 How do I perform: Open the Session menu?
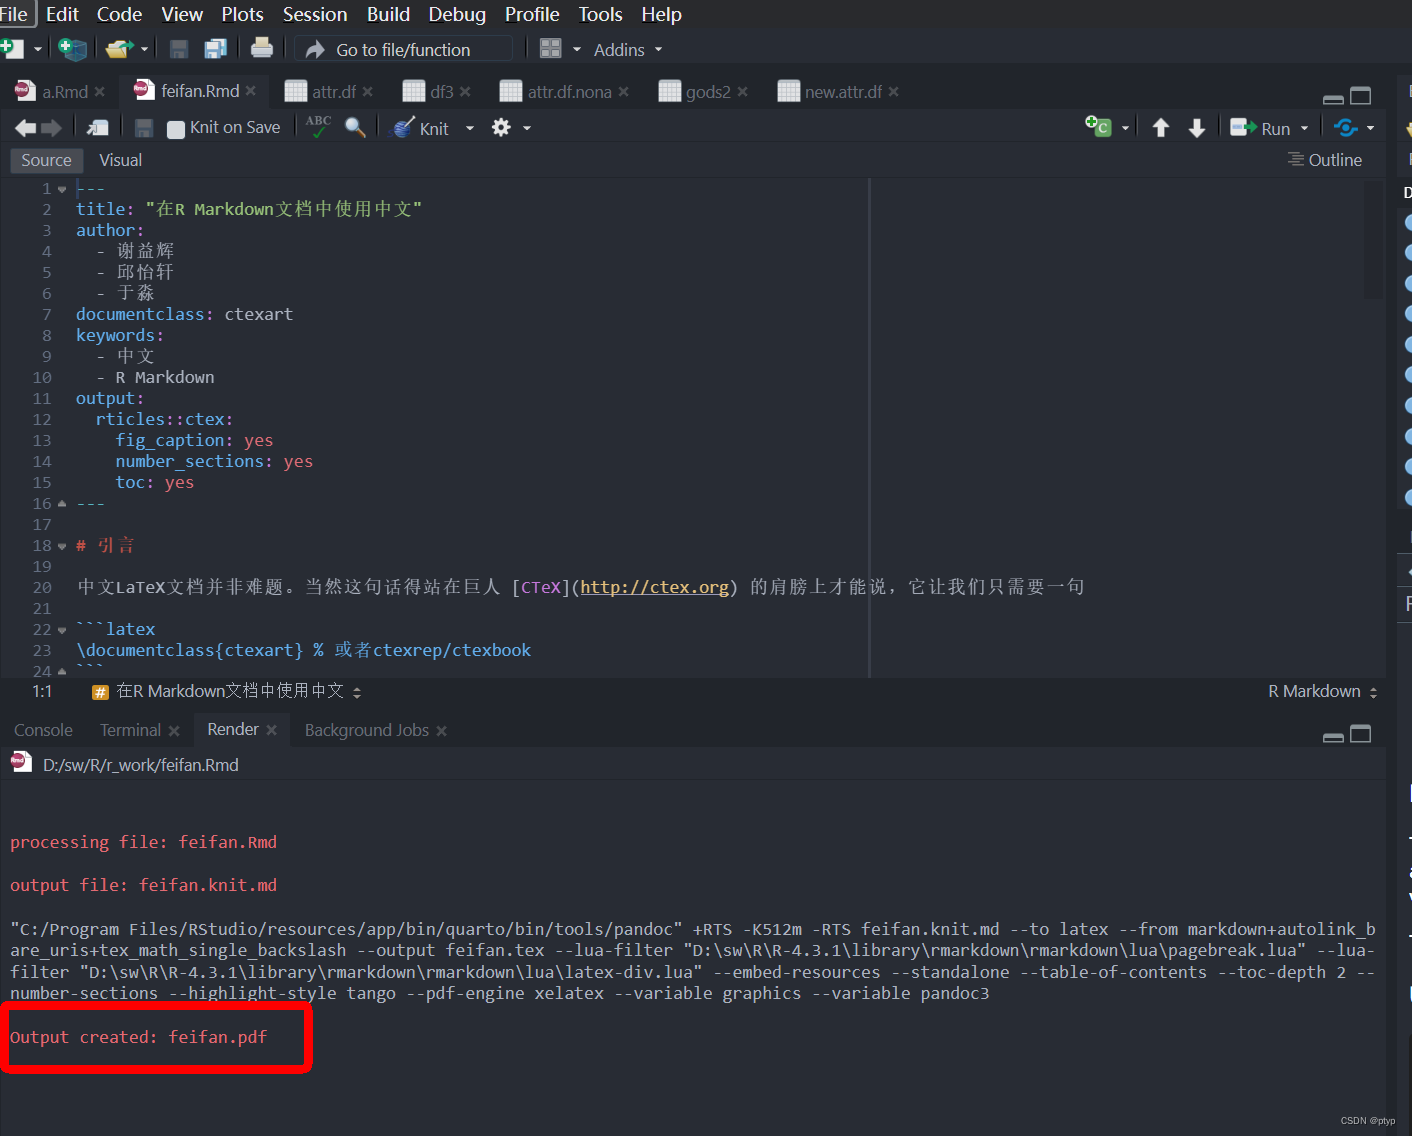[315, 14]
